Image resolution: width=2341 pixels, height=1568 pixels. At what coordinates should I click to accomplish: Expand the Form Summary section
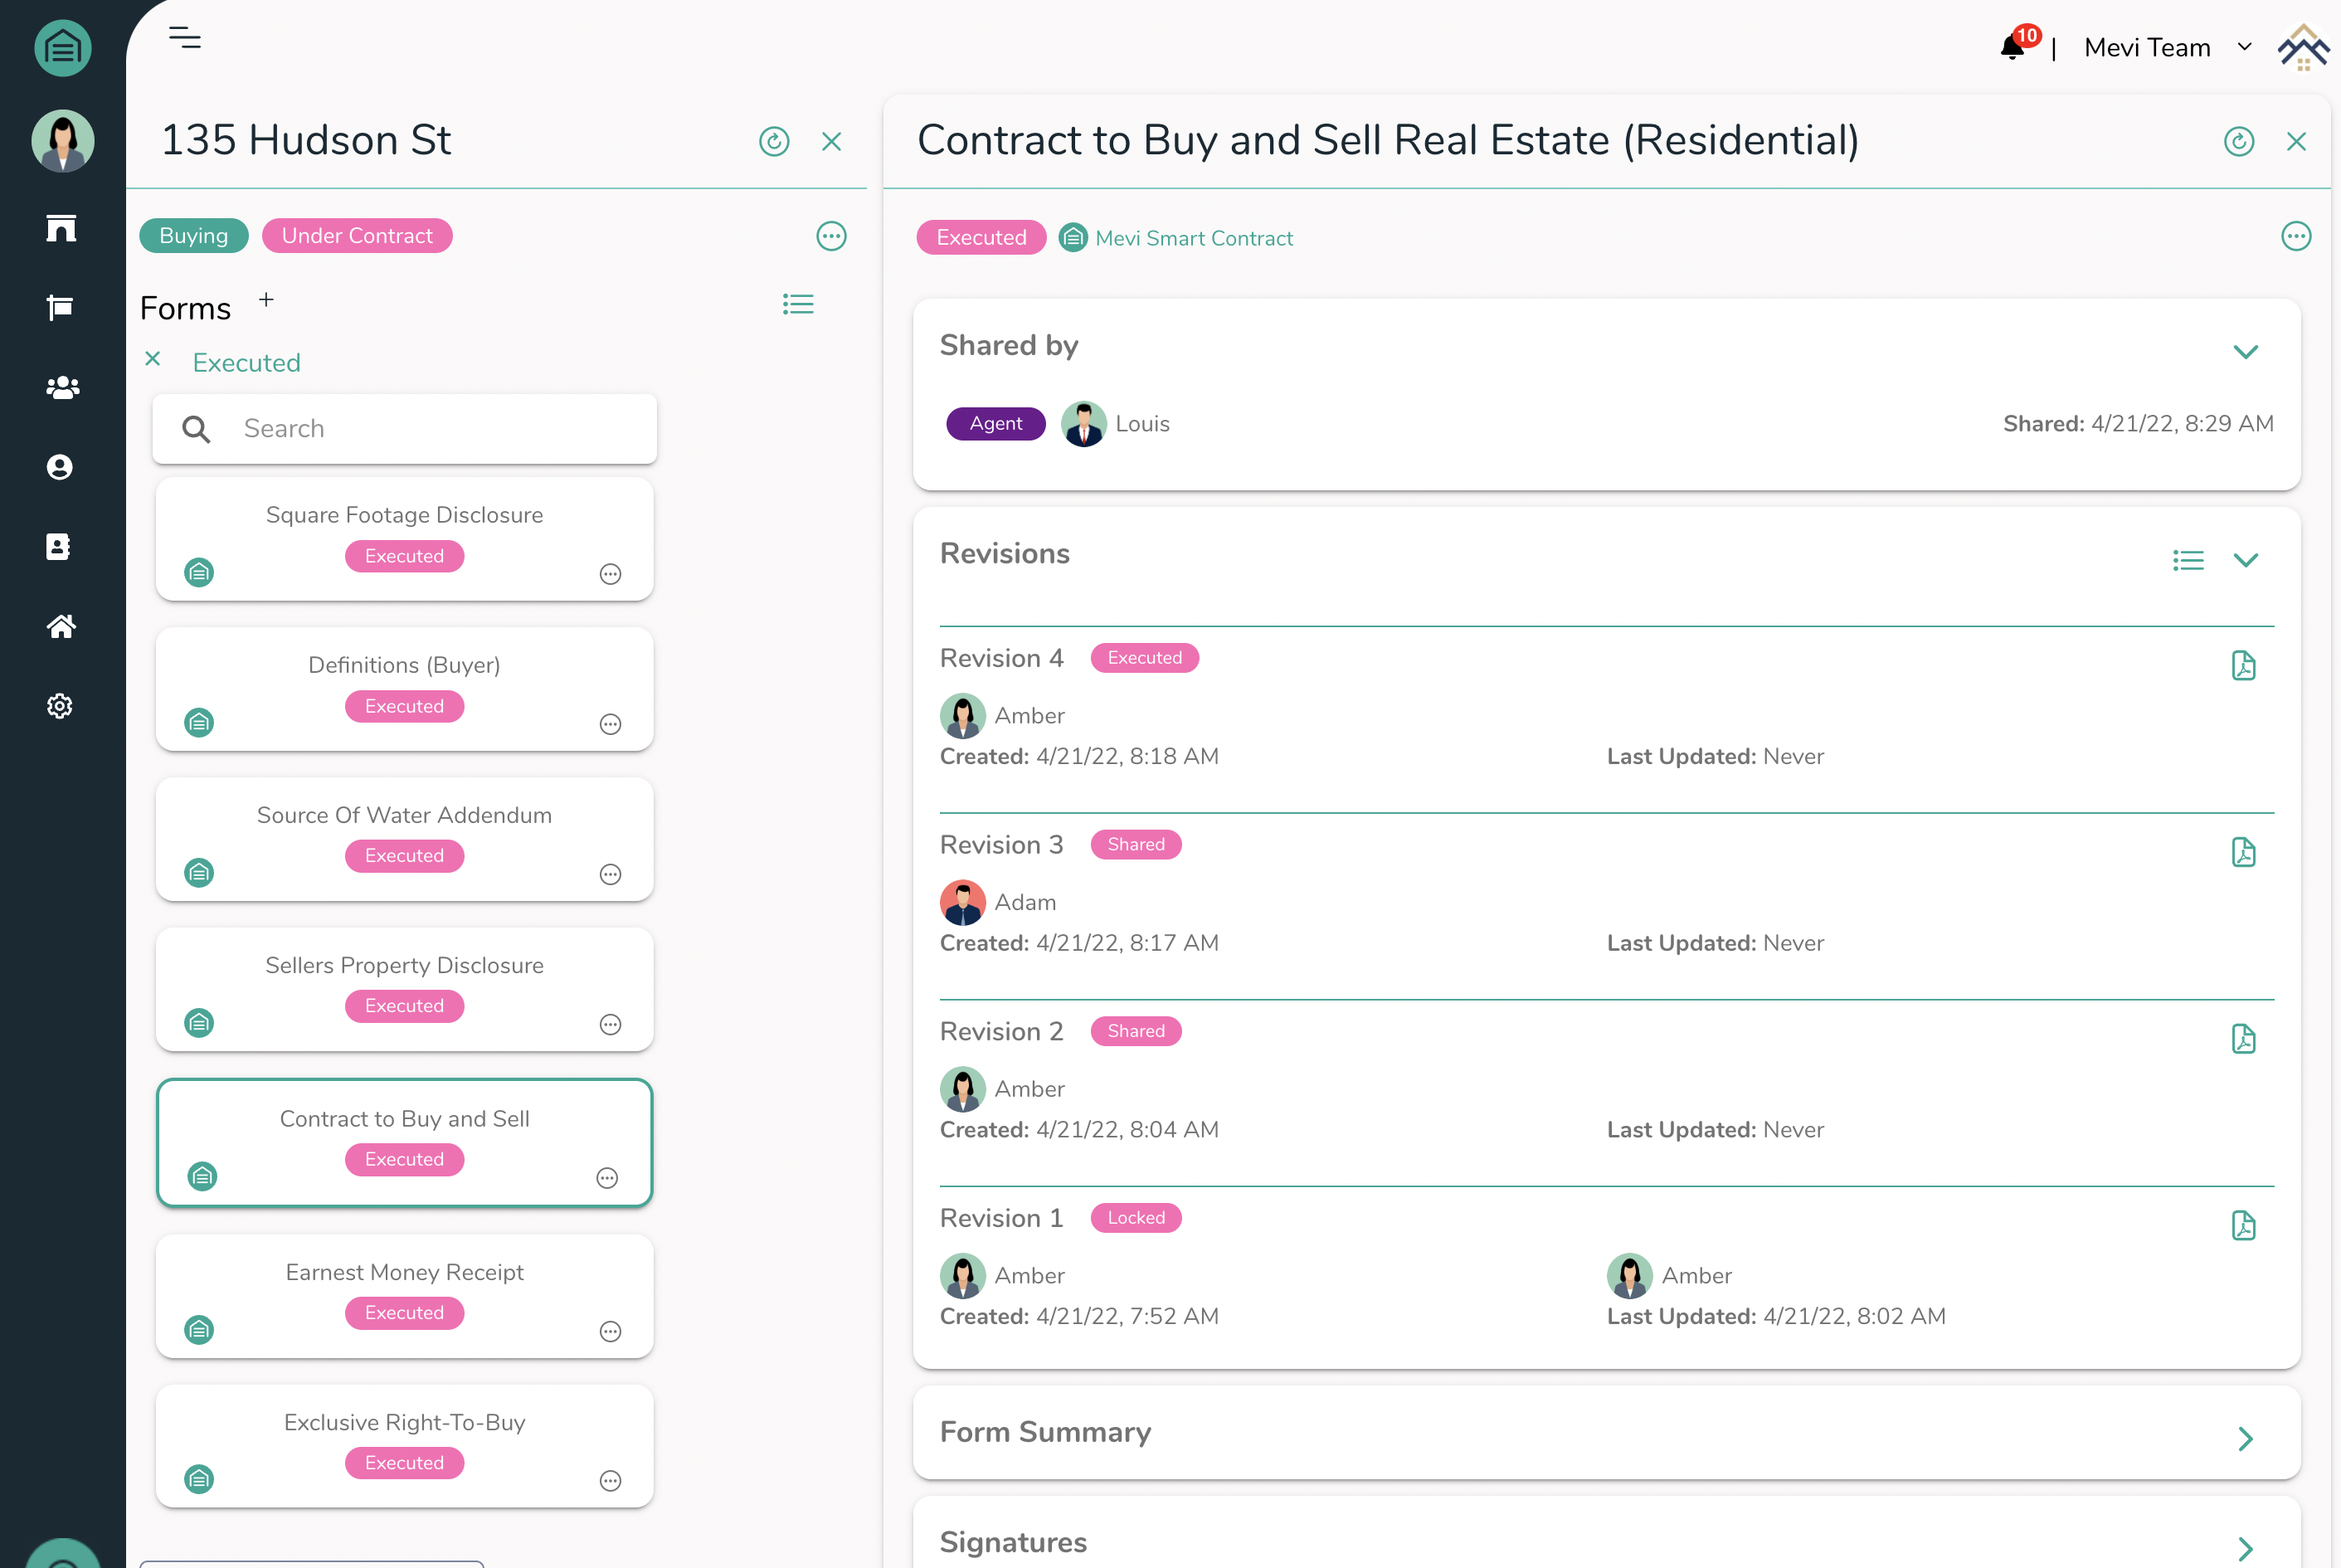click(2245, 1438)
